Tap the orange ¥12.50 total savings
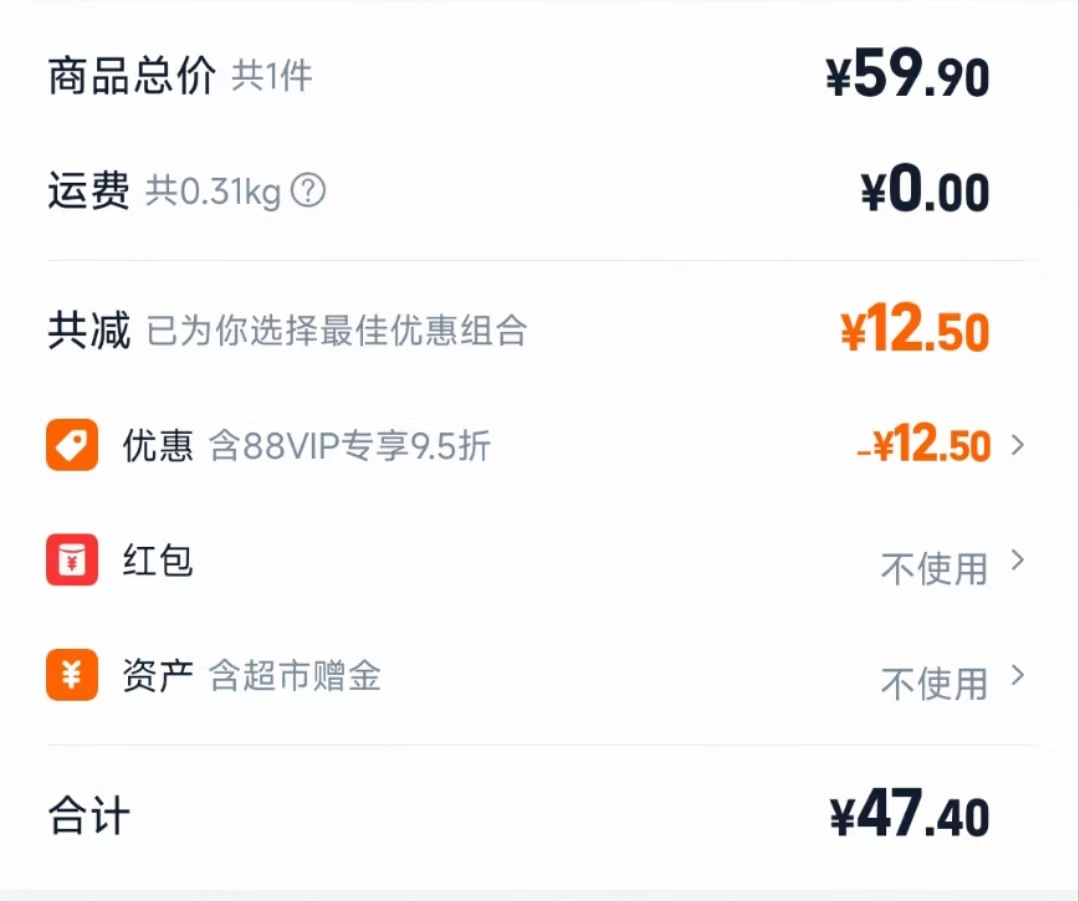Screen dimensions: 1079x901 (x=914, y=332)
